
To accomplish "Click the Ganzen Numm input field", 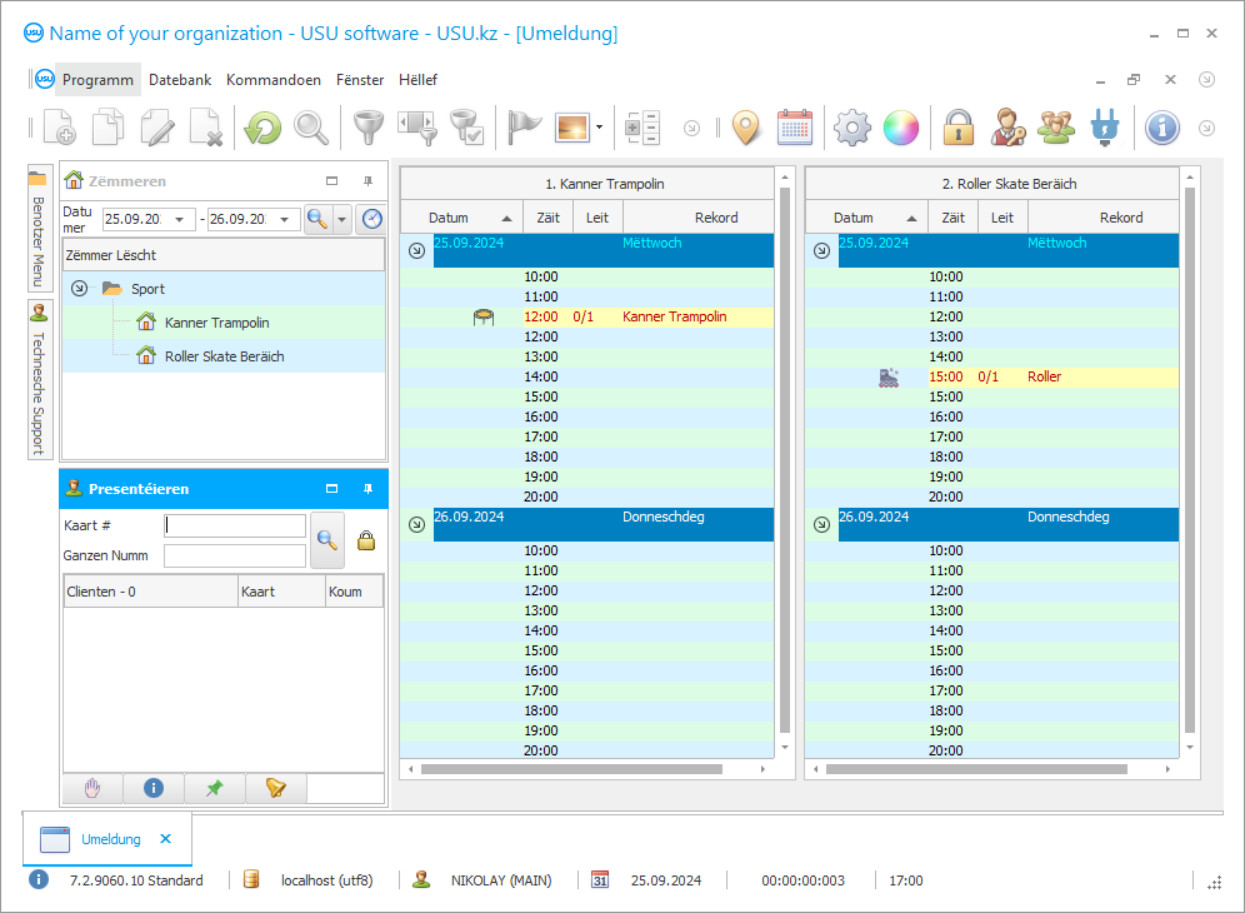I will tap(235, 555).
